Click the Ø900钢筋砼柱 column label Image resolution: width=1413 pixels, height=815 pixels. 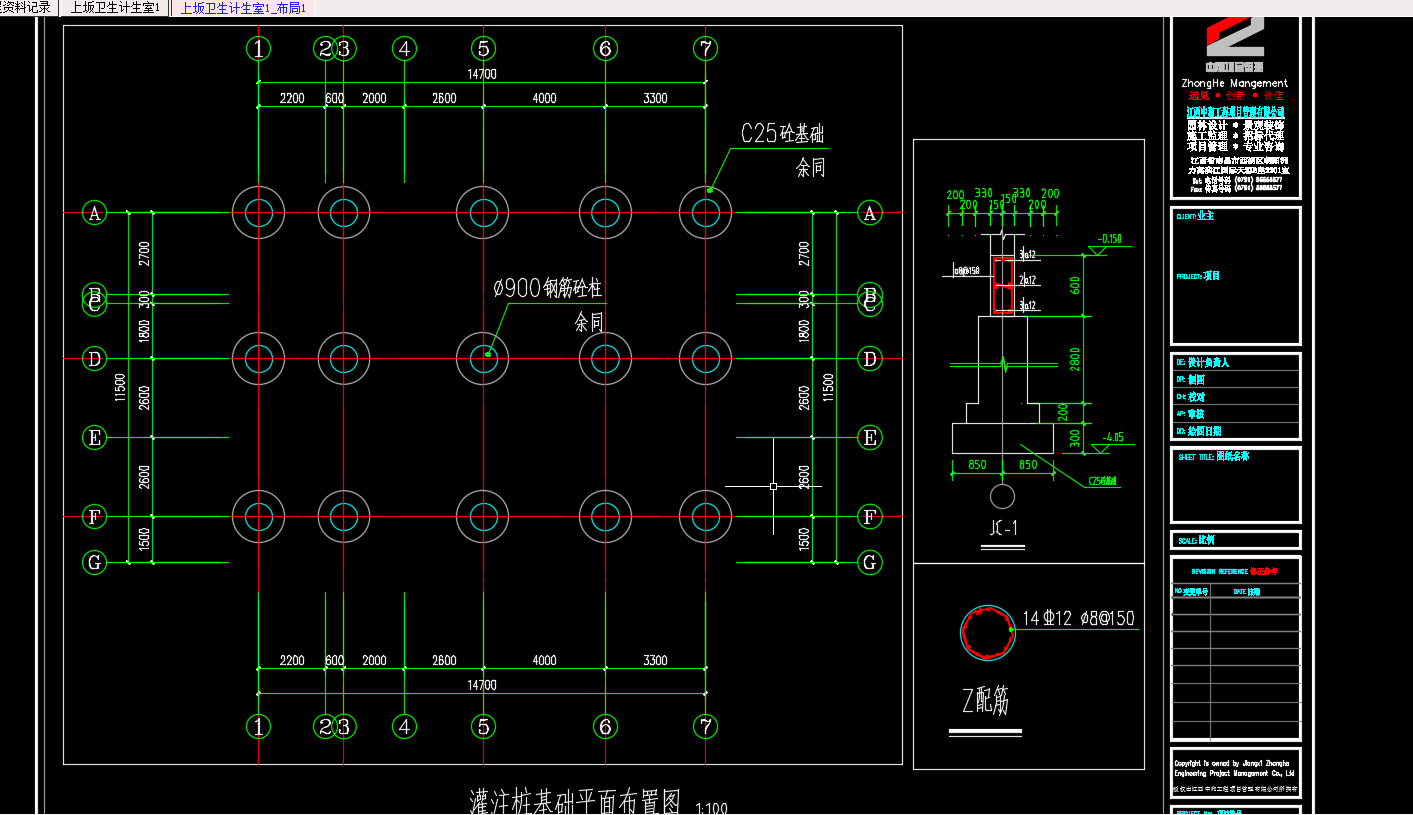tap(548, 289)
